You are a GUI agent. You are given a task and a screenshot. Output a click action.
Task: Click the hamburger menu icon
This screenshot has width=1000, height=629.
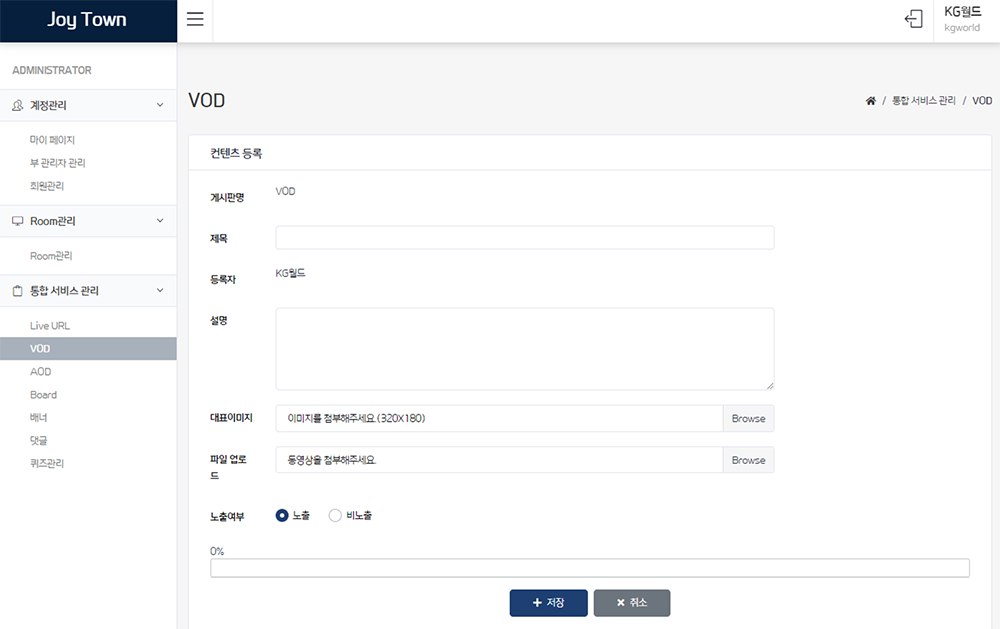coord(195,20)
